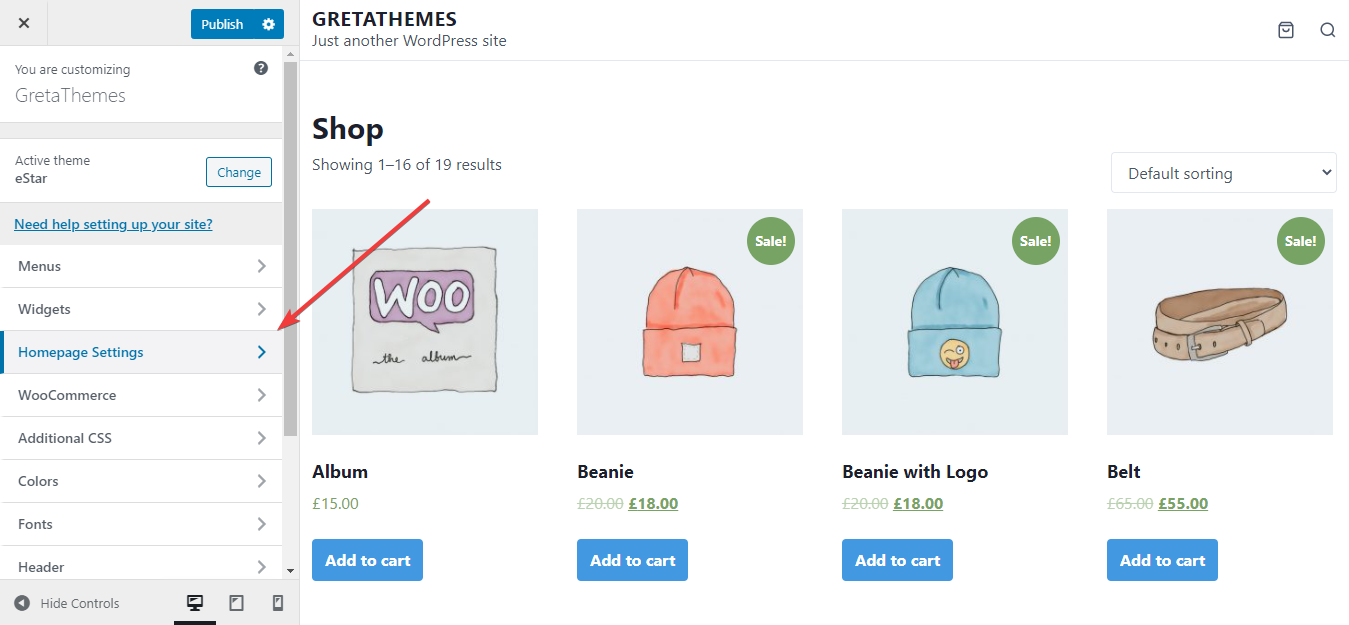The image size is (1349, 625).
Task: Close the Customizer with the X icon
Action: (x=24, y=23)
